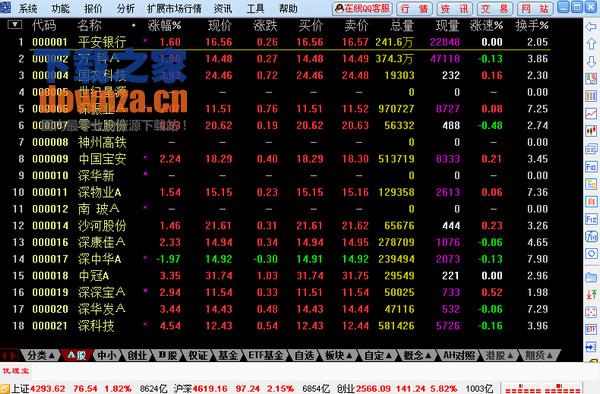Screen dimensions: 600x394
Task: Expand the 板块▲ sector tab menu
Action: 339,355
